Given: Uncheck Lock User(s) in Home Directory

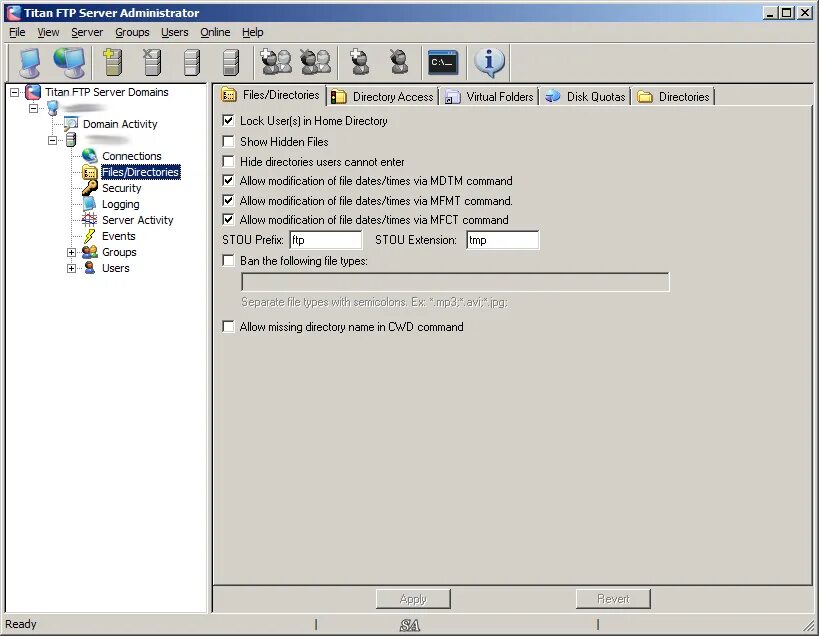Looking at the screenshot, I should 228,121.
